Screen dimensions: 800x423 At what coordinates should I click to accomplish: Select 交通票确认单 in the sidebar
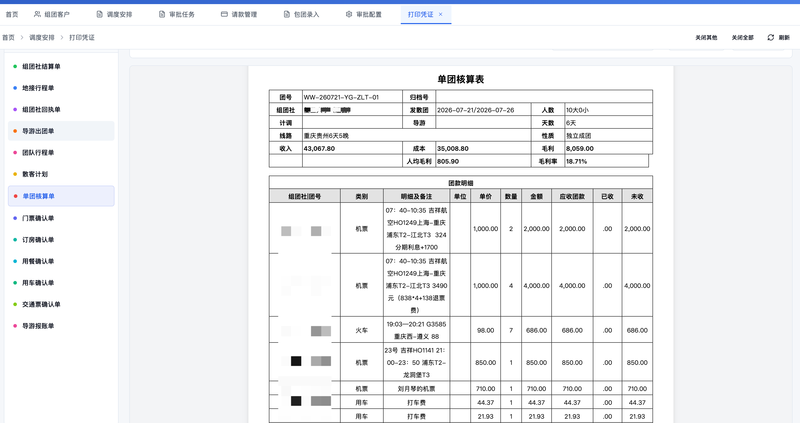tap(61, 304)
